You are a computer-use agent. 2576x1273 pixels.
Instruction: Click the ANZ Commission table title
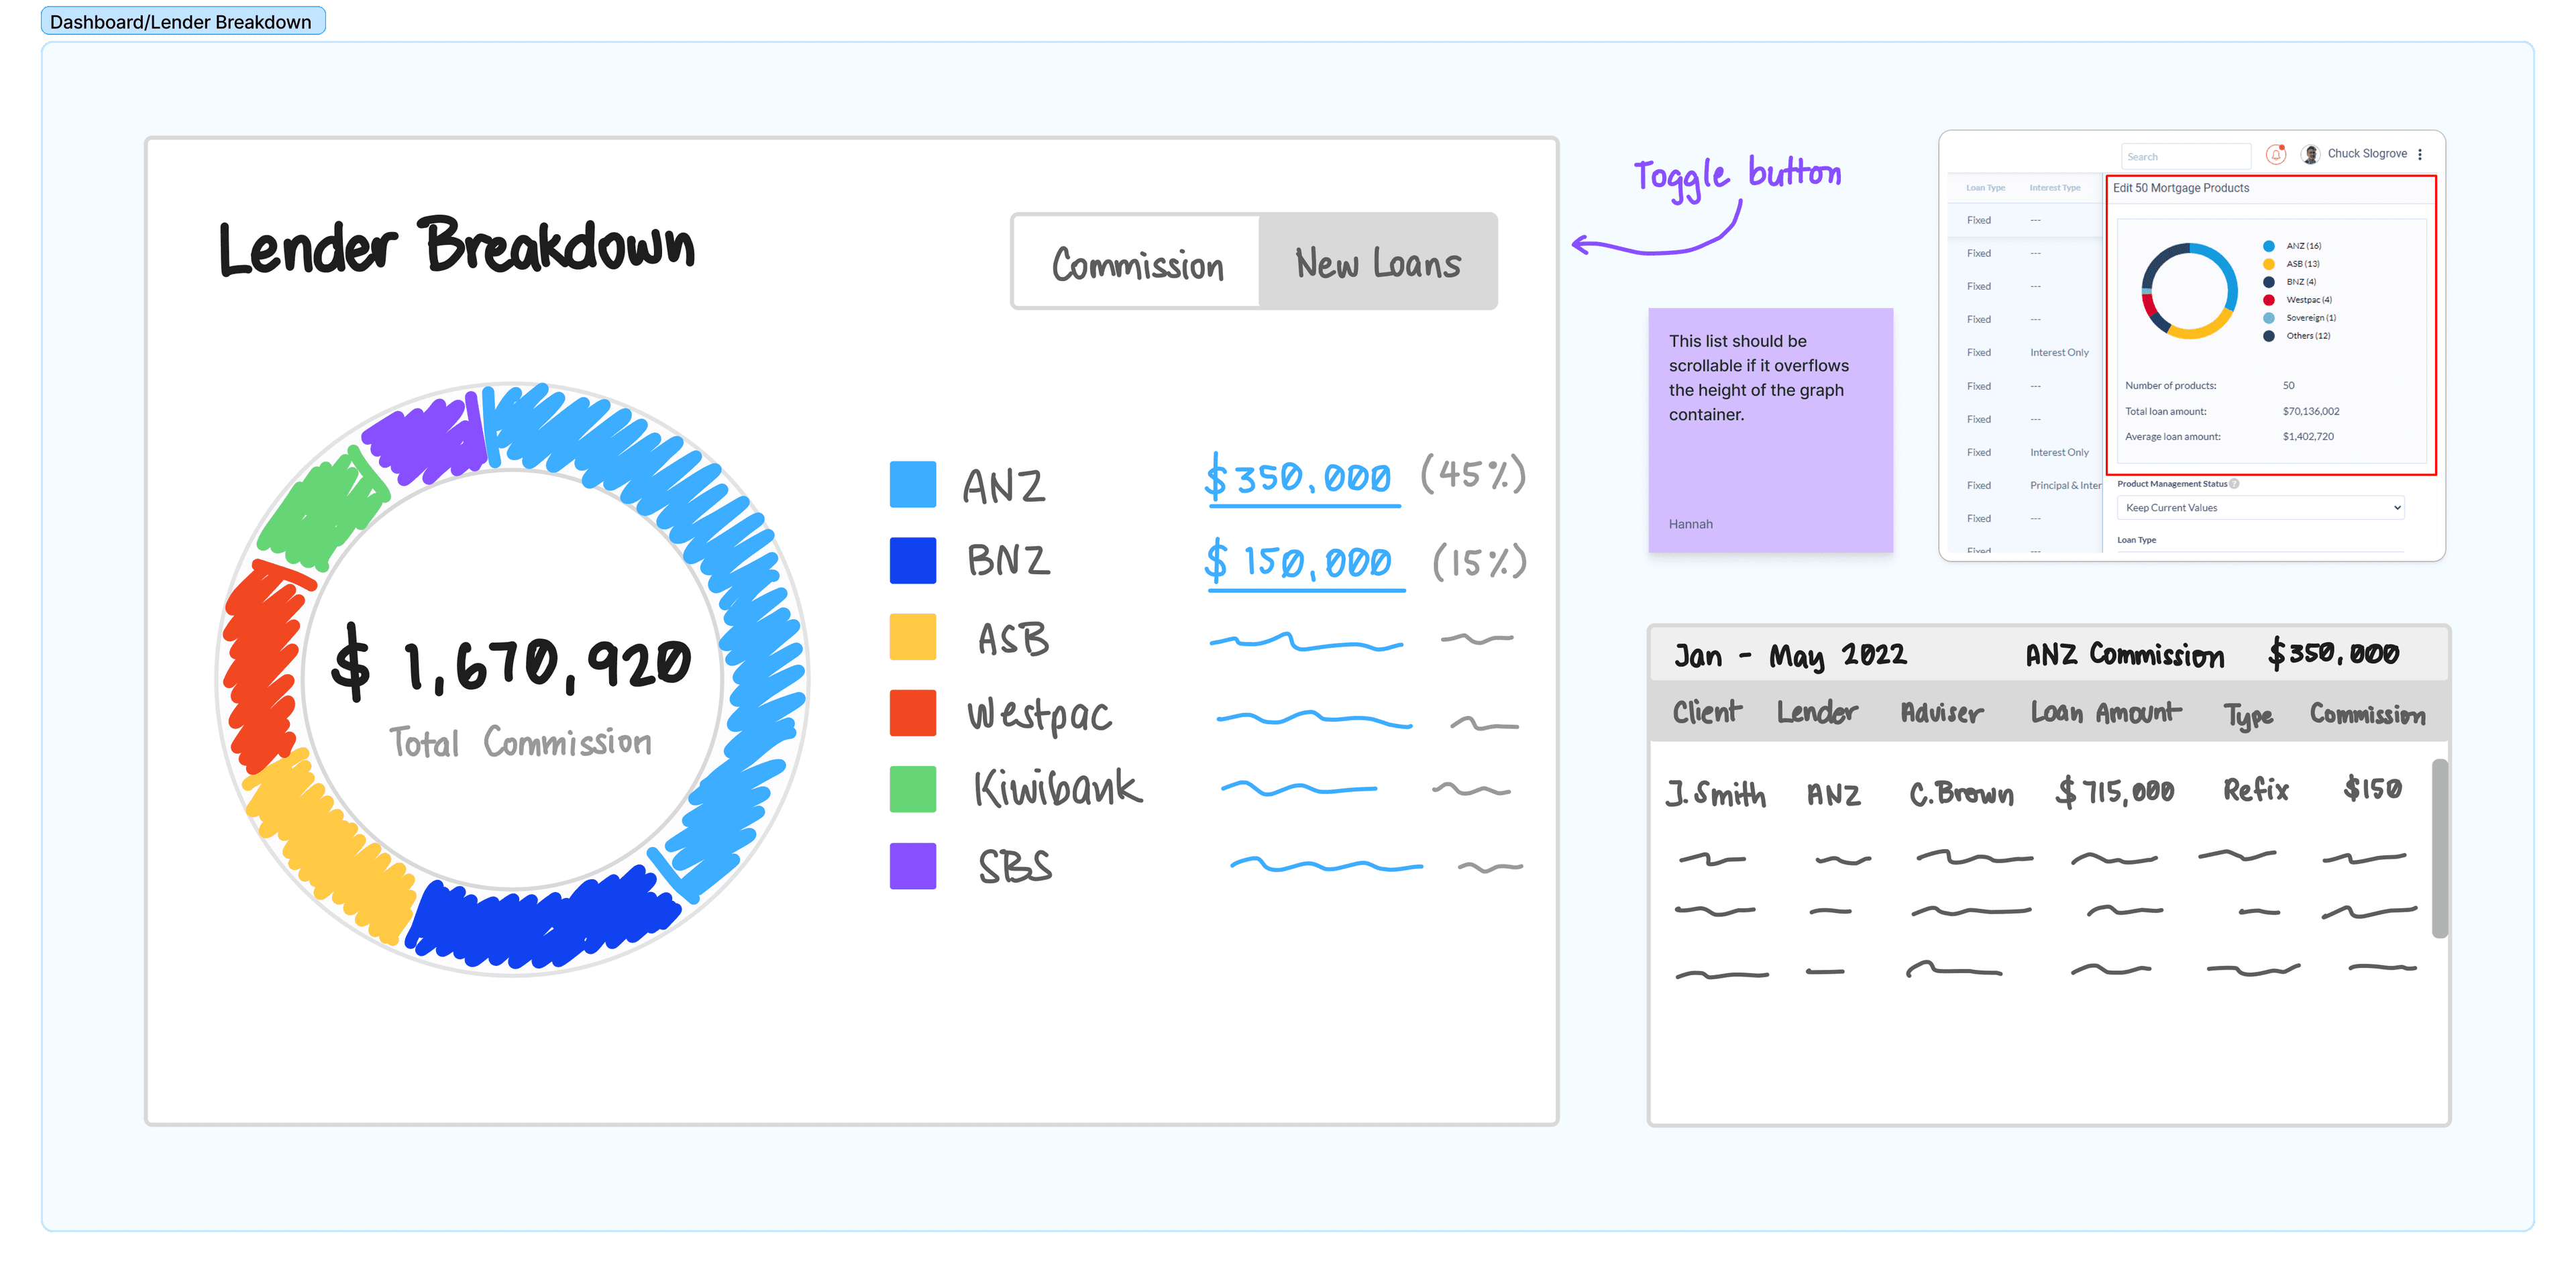(2125, 655)
